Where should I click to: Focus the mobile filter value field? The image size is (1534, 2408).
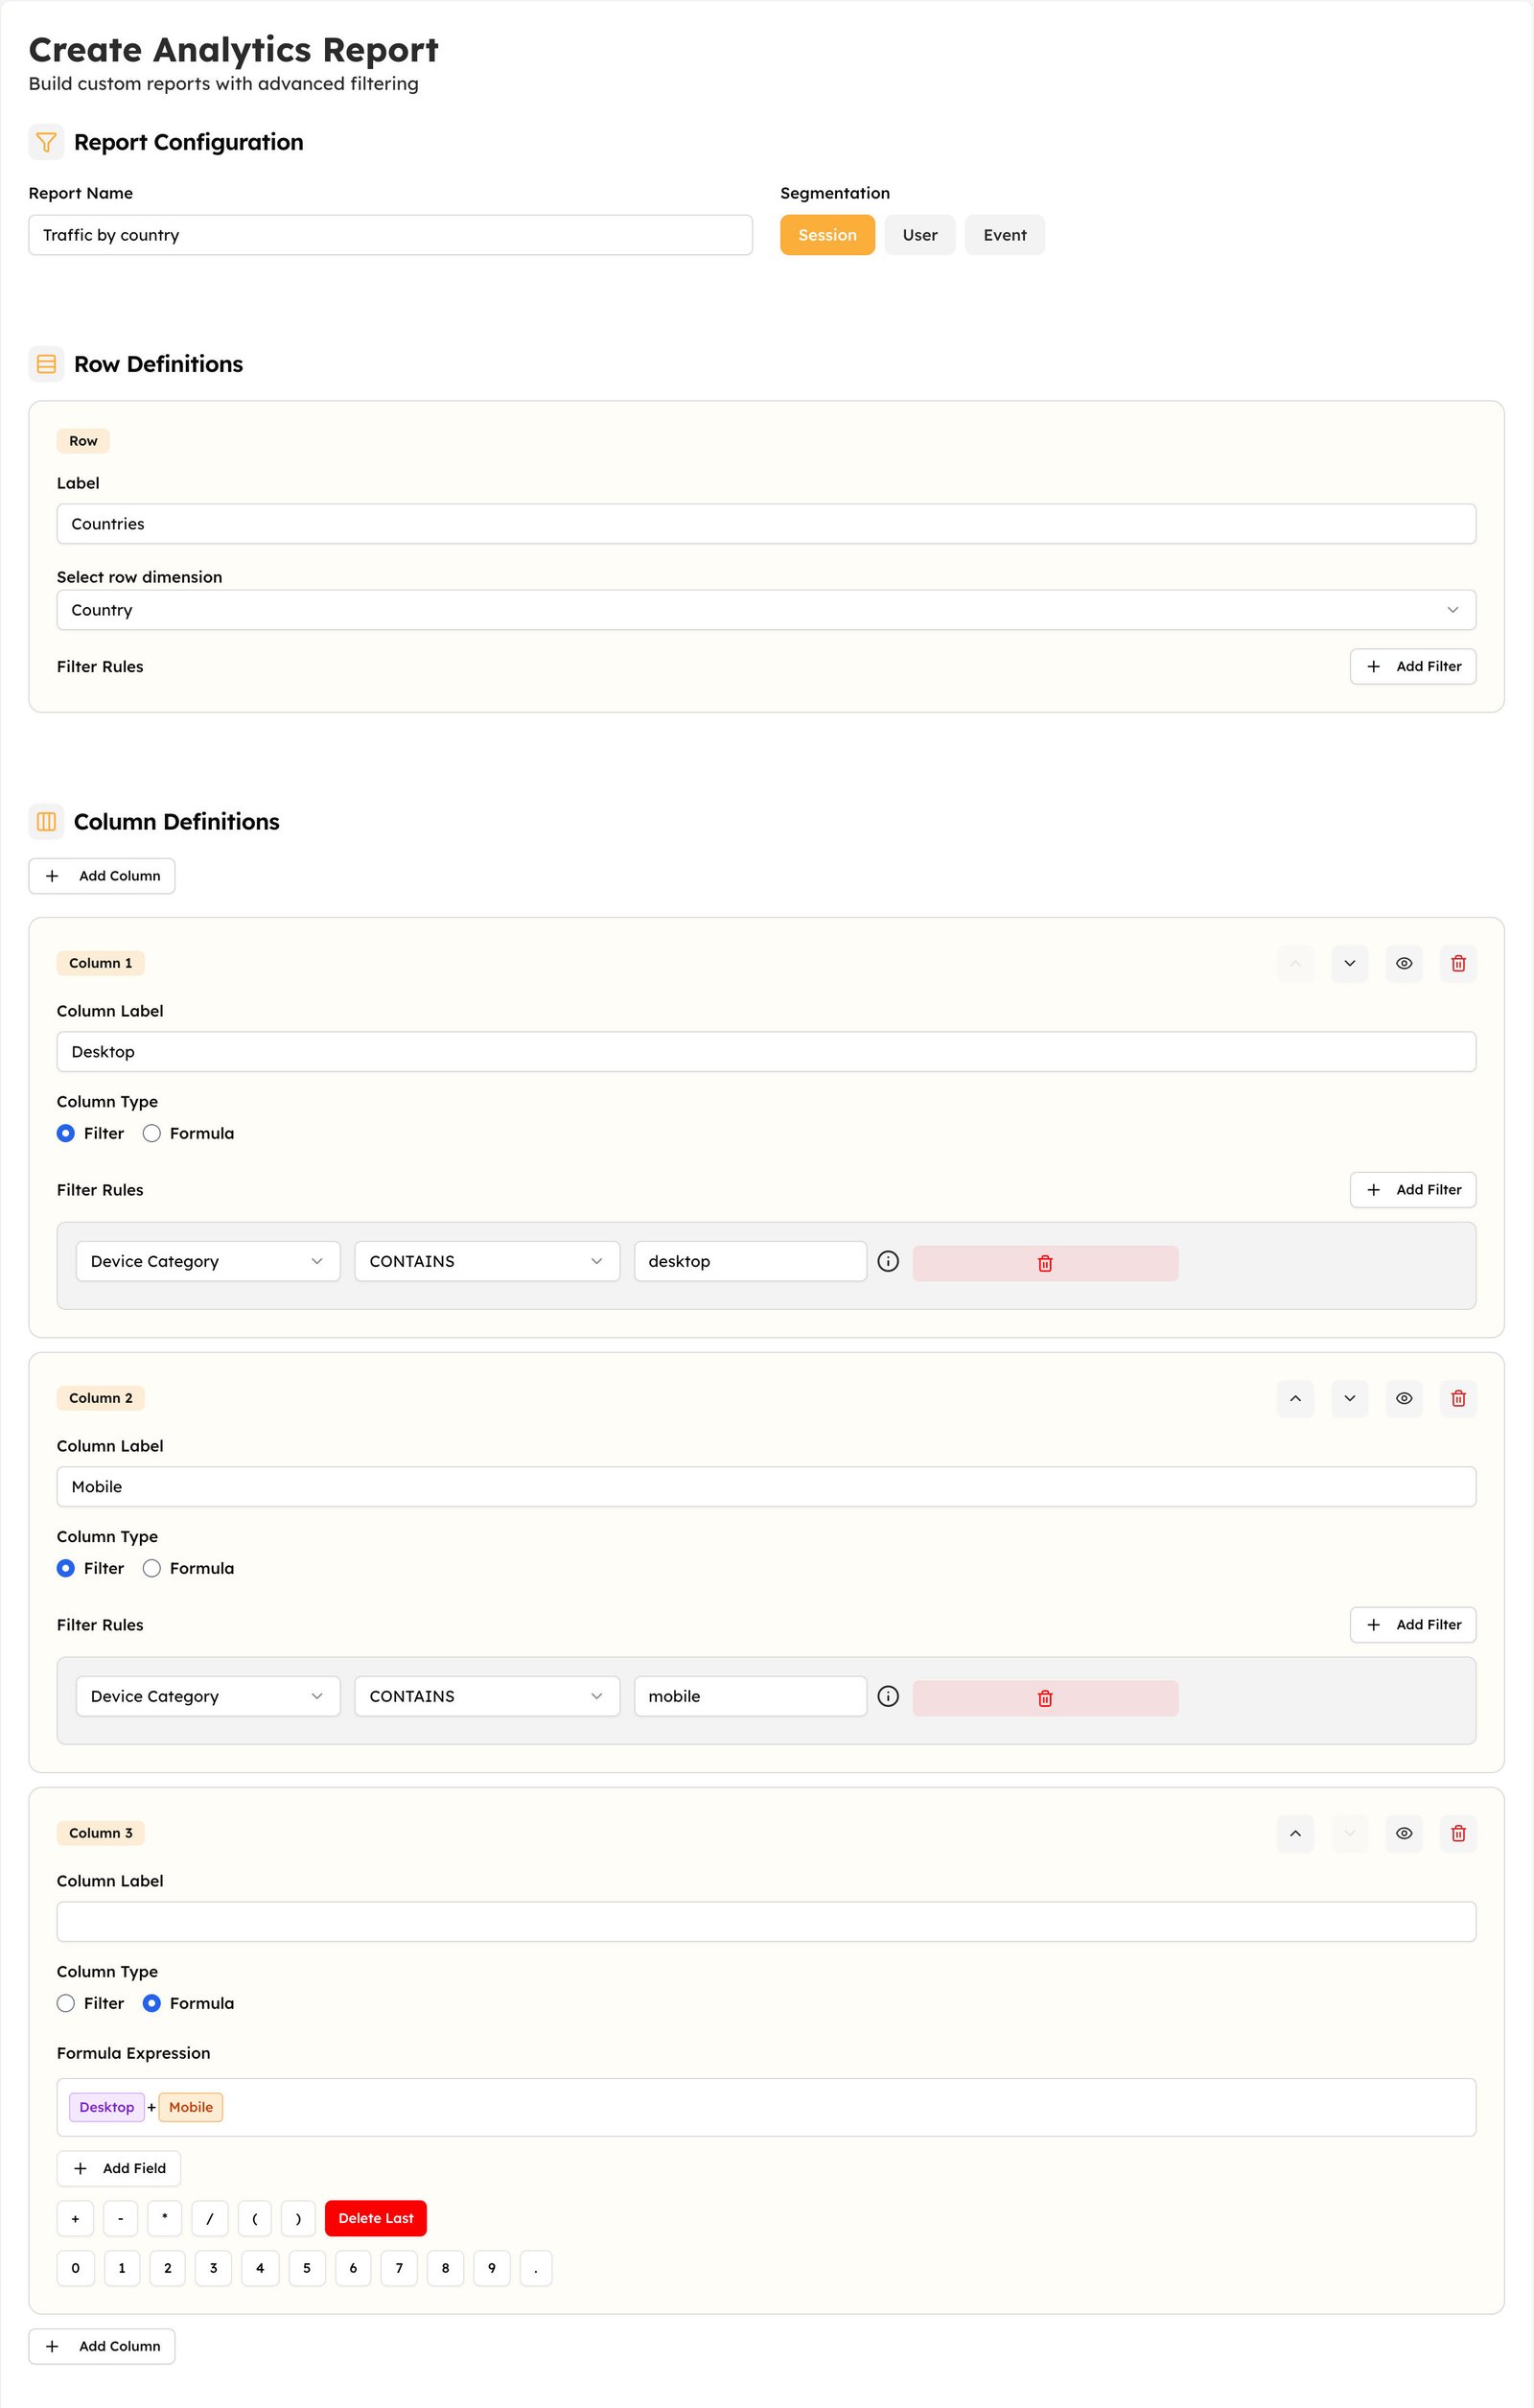750,1696
